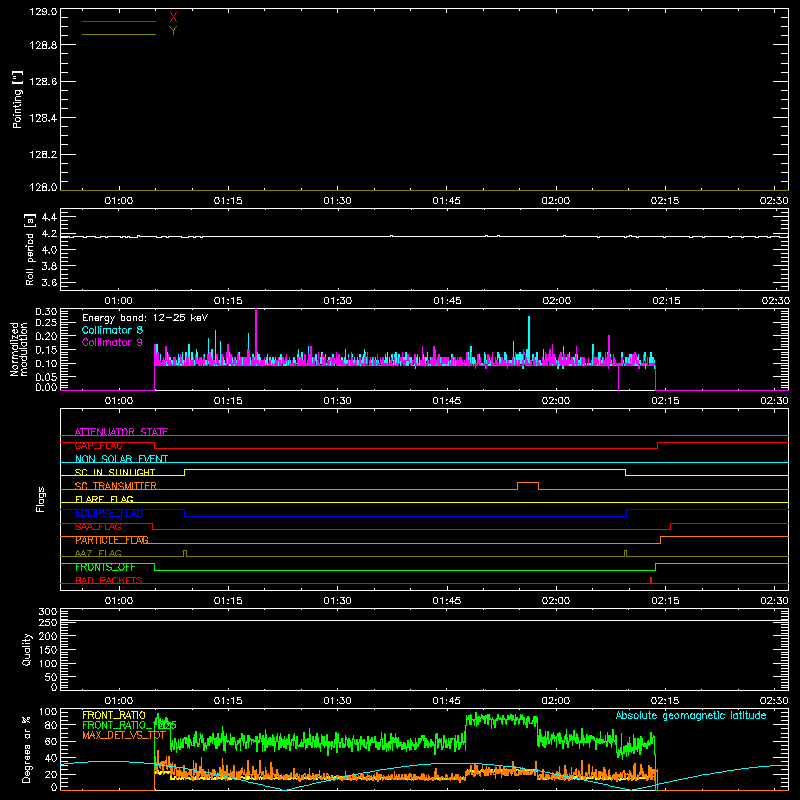Click the SAA_FLAG label
Screen dimensions: 800x800
(98, 527)
